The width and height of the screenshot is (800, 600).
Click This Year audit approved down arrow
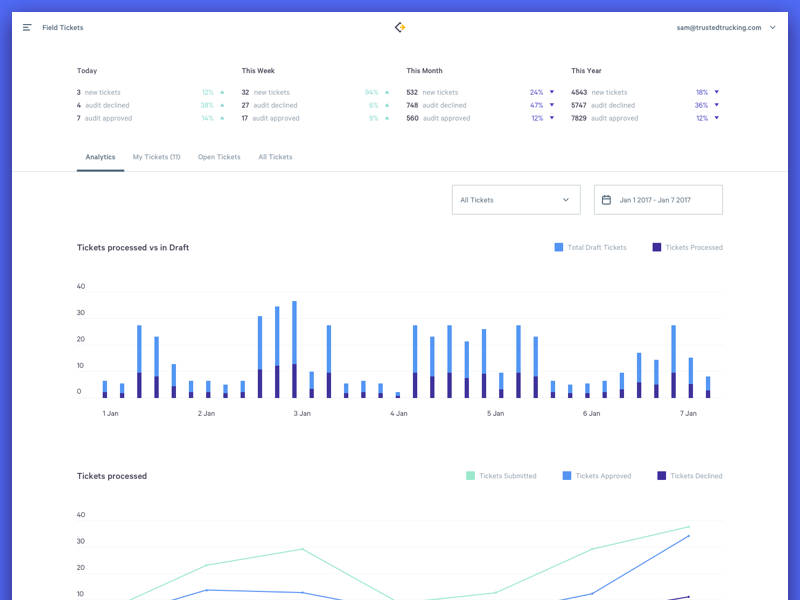(x=717, y=118)
